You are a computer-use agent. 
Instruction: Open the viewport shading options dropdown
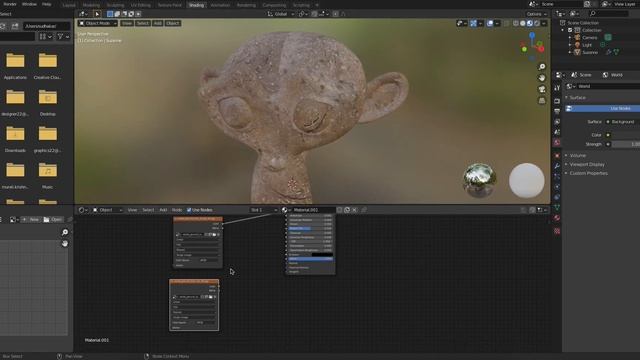tap(544, 23)
